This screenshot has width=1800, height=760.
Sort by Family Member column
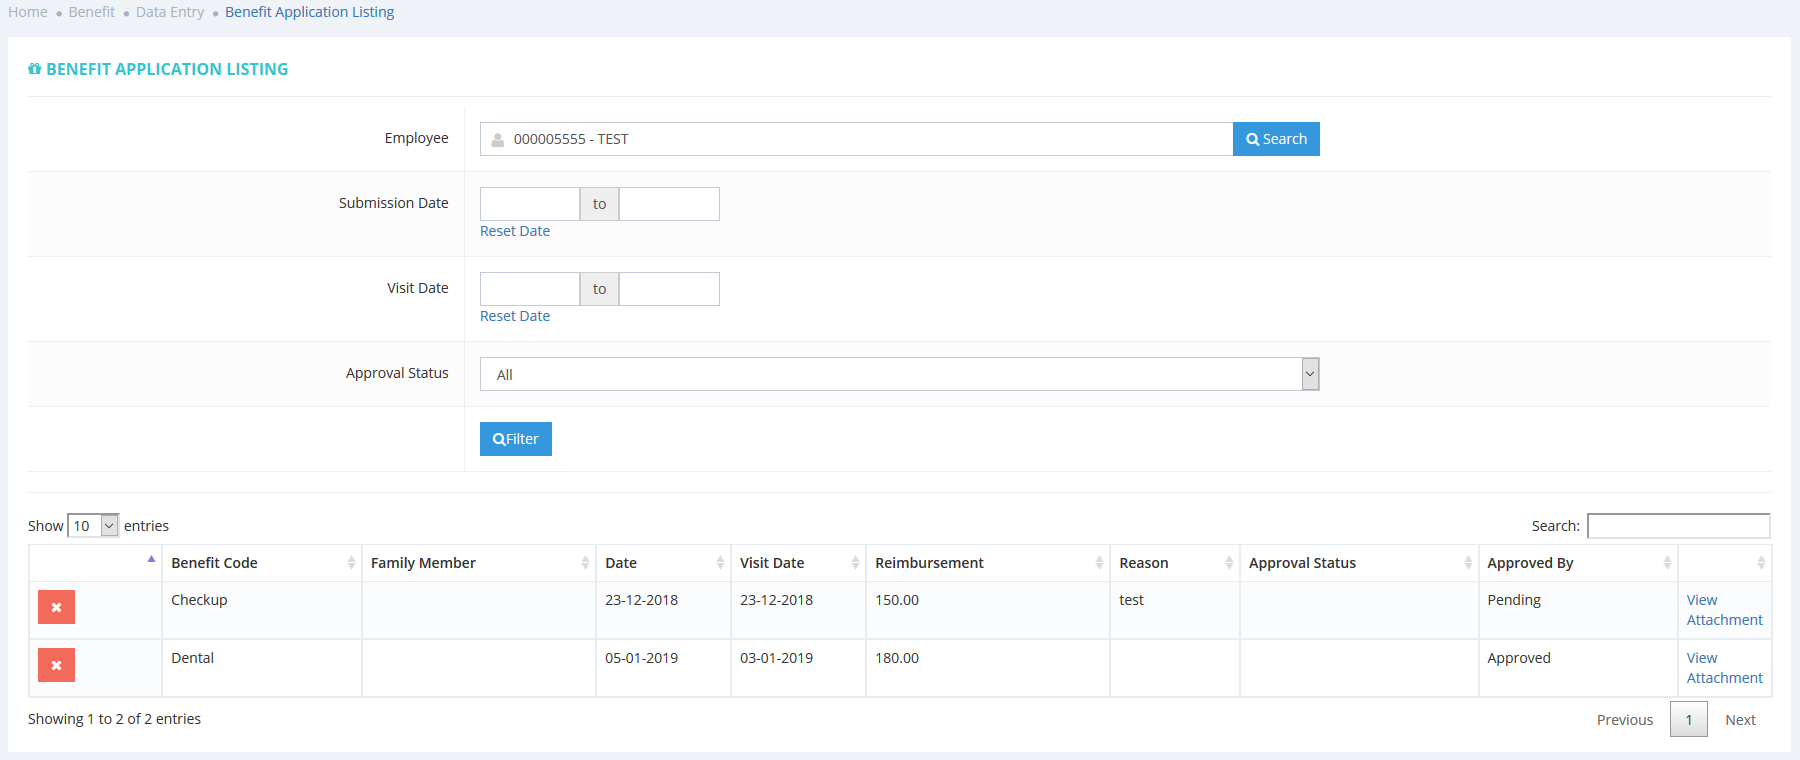pos(423,563)
